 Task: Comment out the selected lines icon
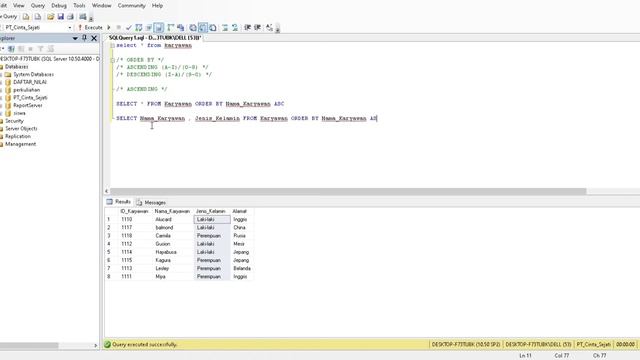point(225,27)
